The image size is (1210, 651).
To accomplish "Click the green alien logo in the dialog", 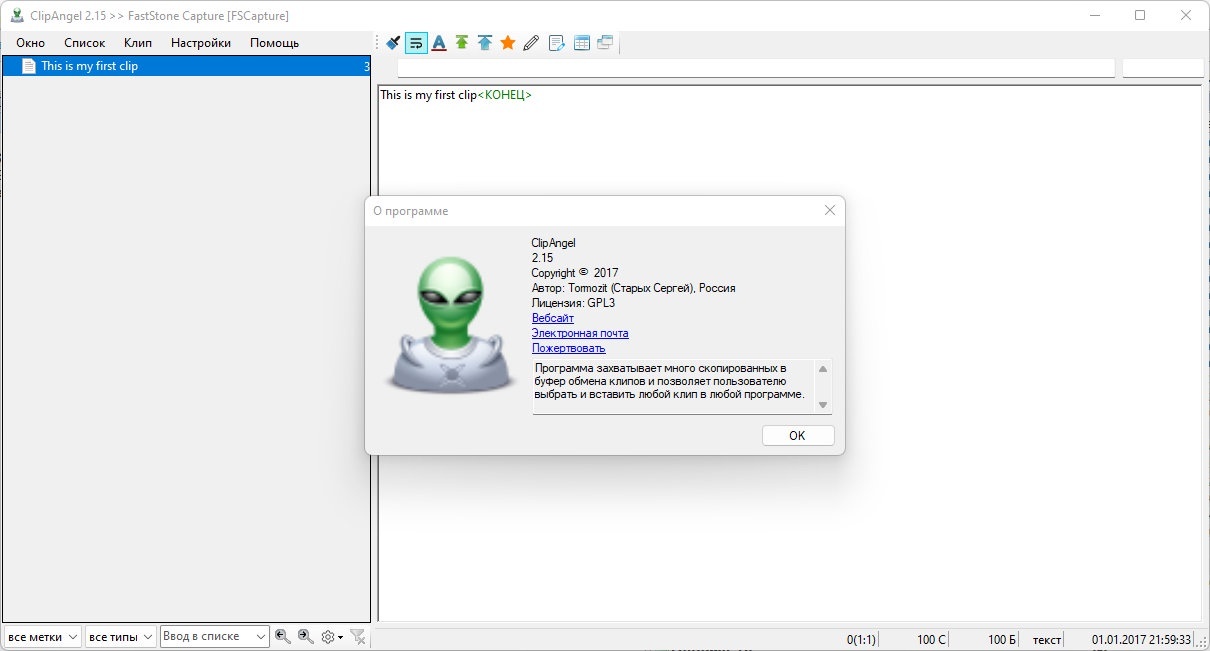I will 451,325.
